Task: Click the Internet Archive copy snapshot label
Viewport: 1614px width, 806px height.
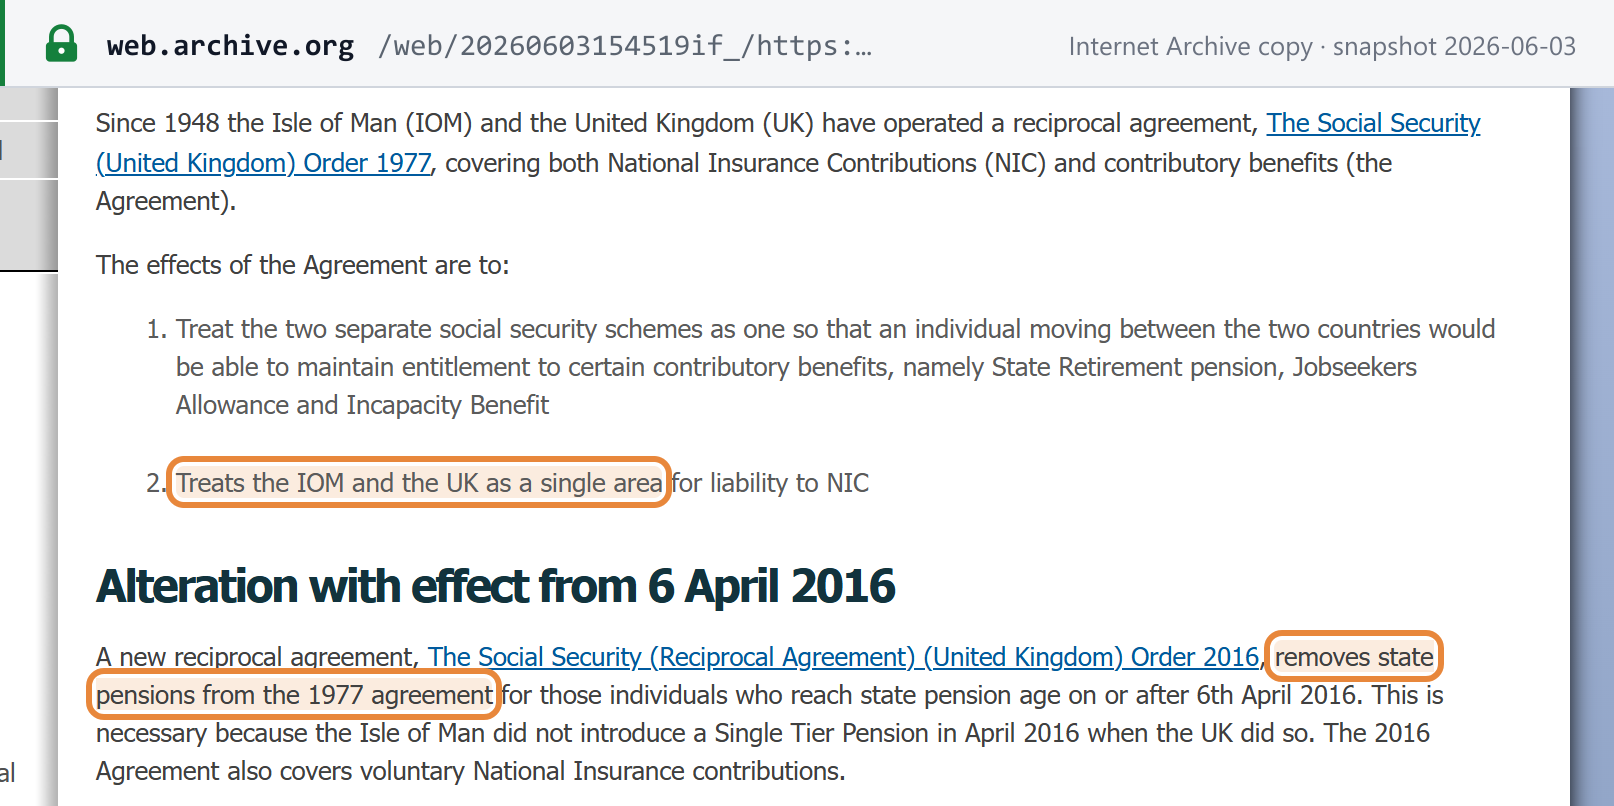Action: [1322, 47]
